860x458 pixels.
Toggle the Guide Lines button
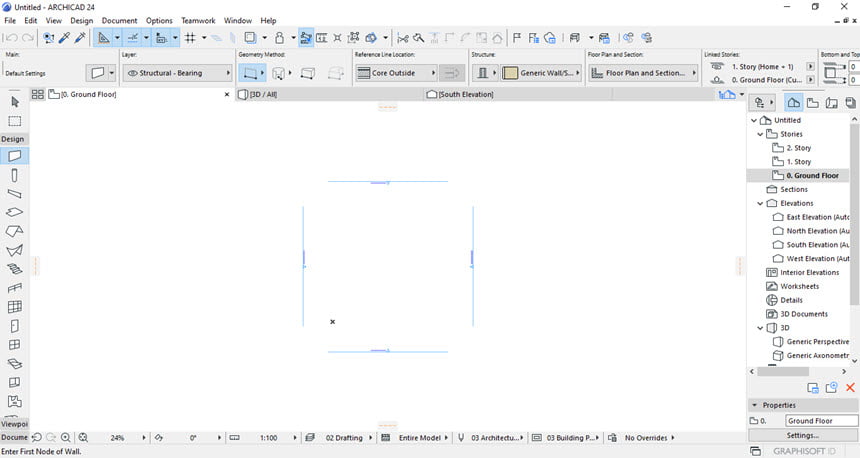tap(104, 38)
